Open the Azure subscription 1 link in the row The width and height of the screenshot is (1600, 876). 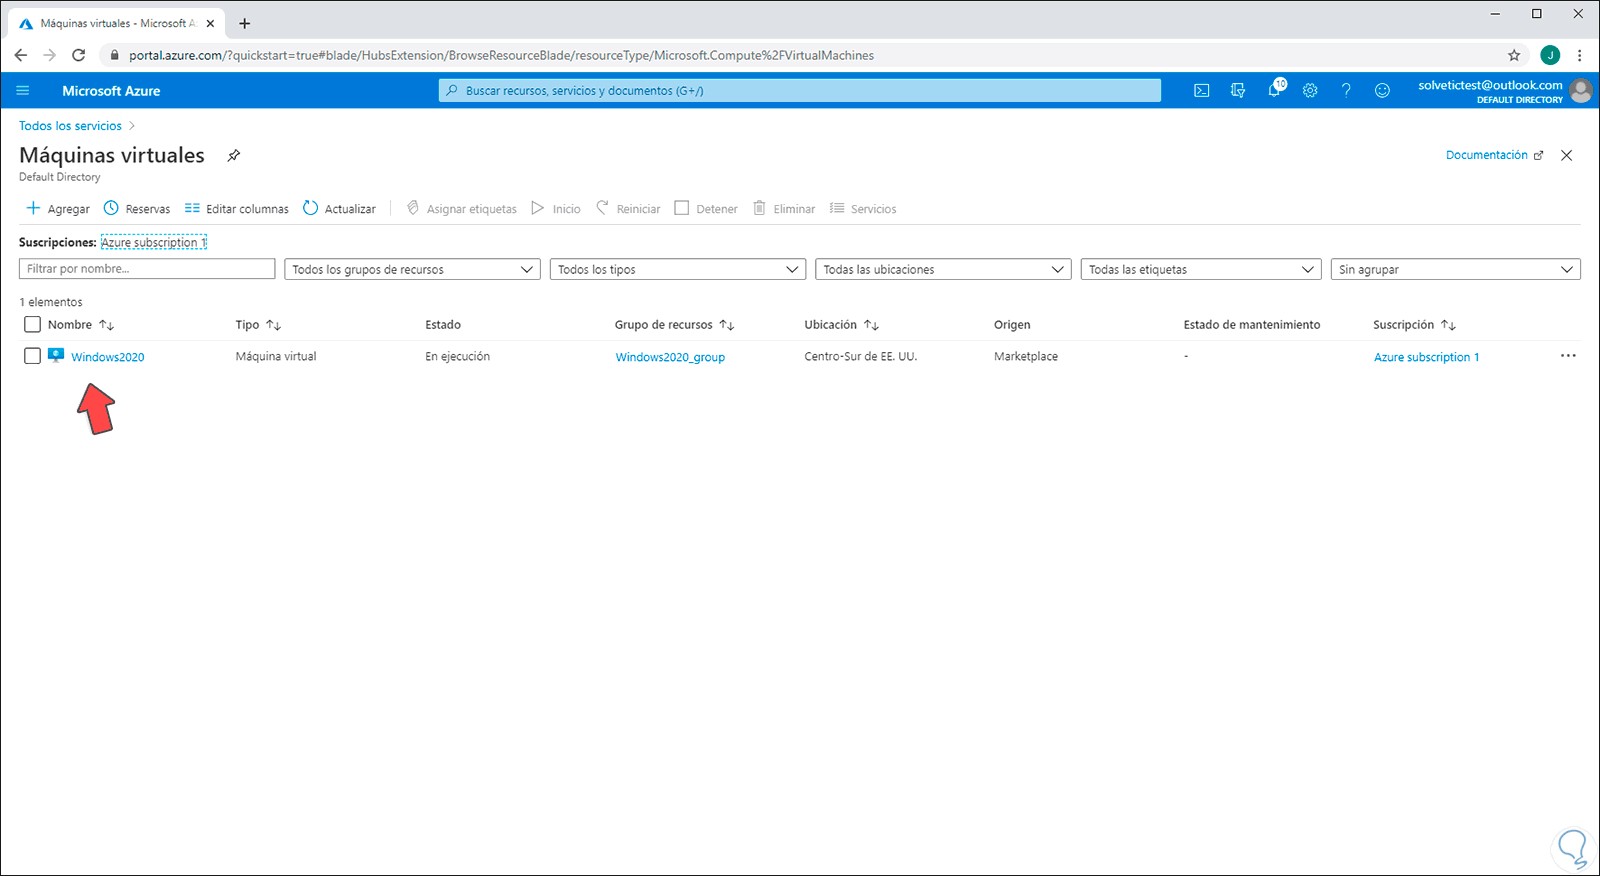coord(1426,357)
